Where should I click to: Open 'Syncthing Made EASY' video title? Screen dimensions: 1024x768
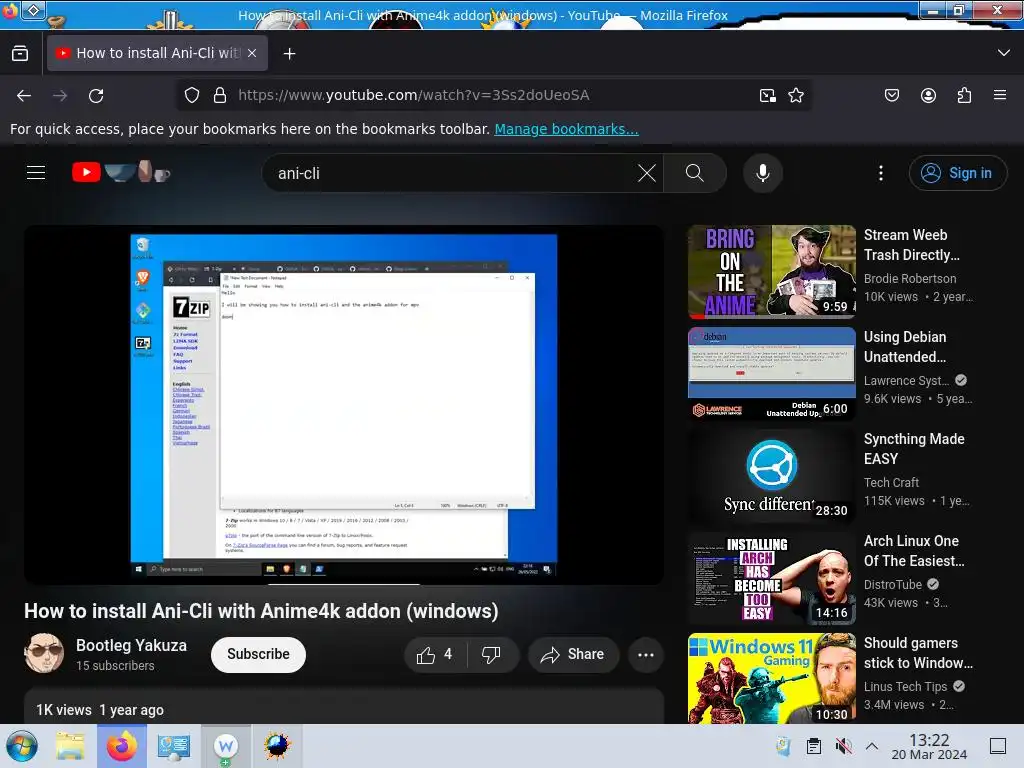pos(914,449)
